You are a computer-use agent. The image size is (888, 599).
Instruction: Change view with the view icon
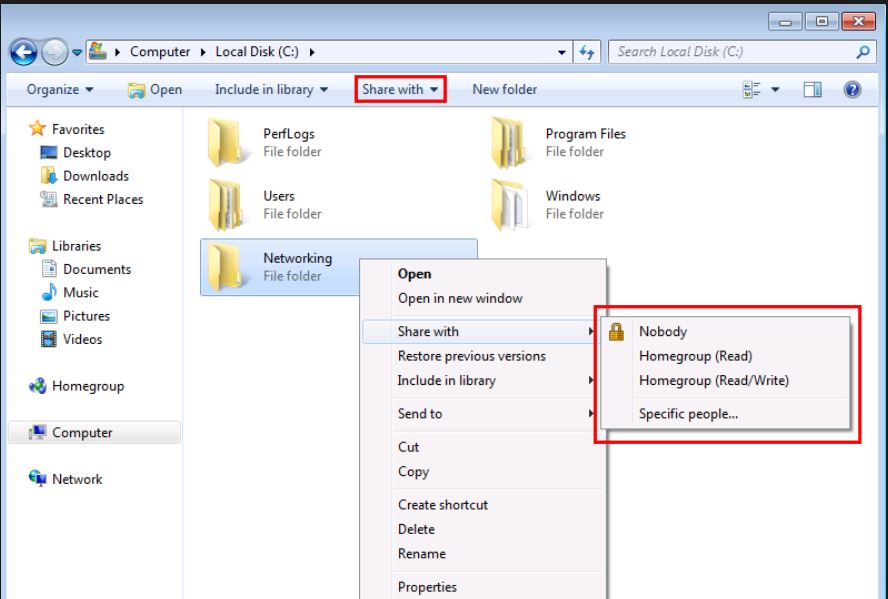tap(752, 89)
